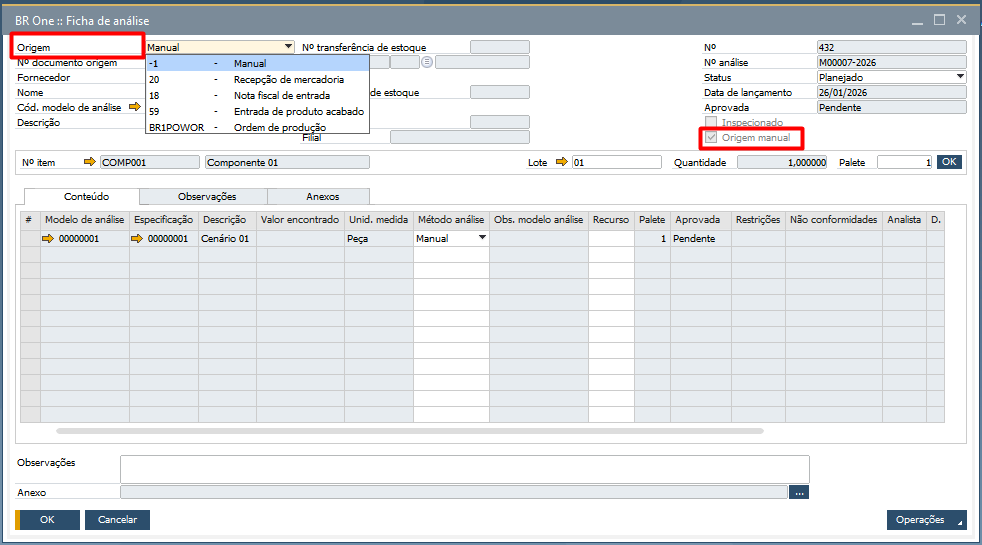Toggle the Inspecionado checkbox
Image resolution: width=982 pixels, height=545 pixels.
[711, 122]
